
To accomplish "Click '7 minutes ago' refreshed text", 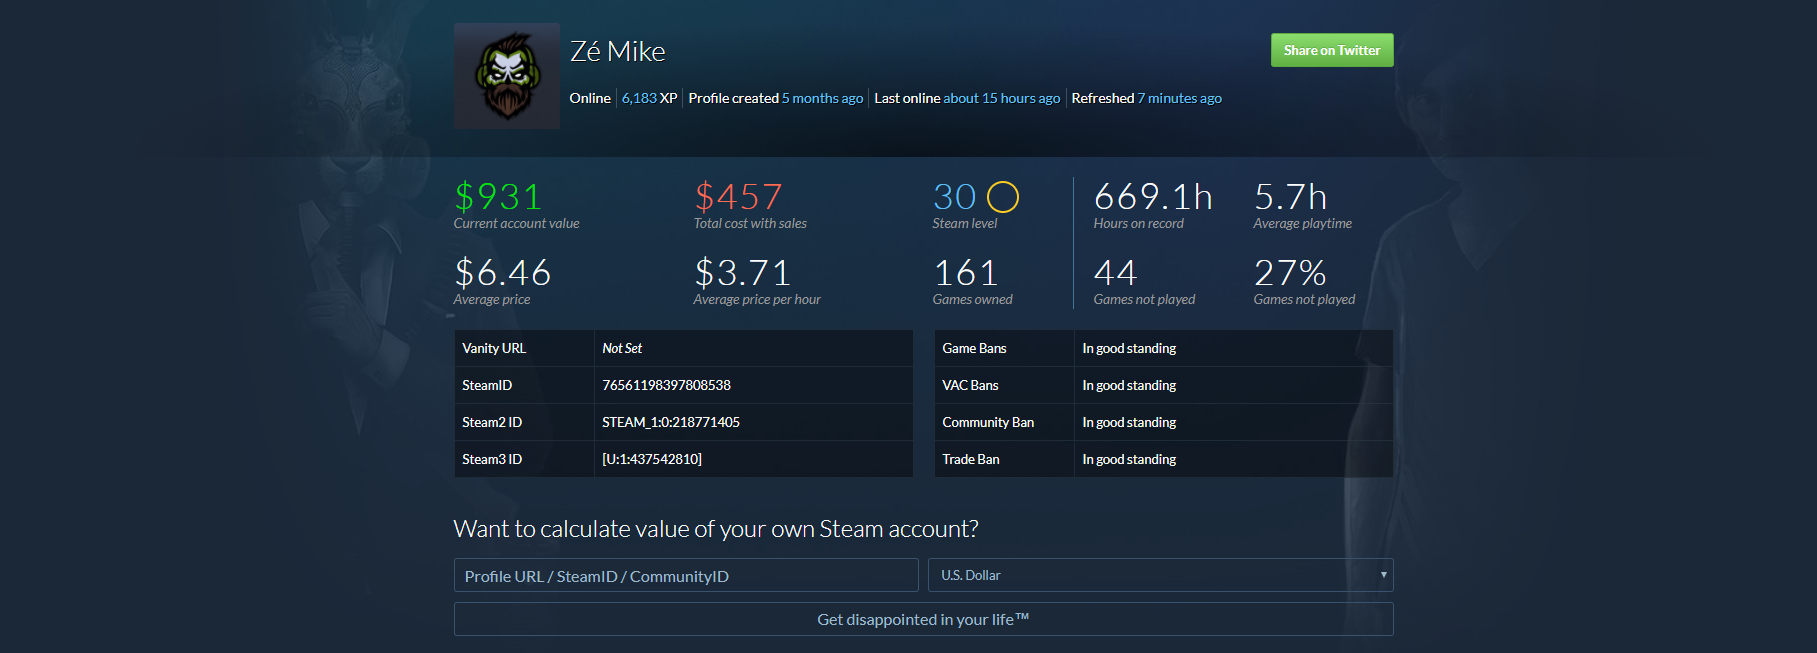I will pyautogui.click(x=1179, y=98).
